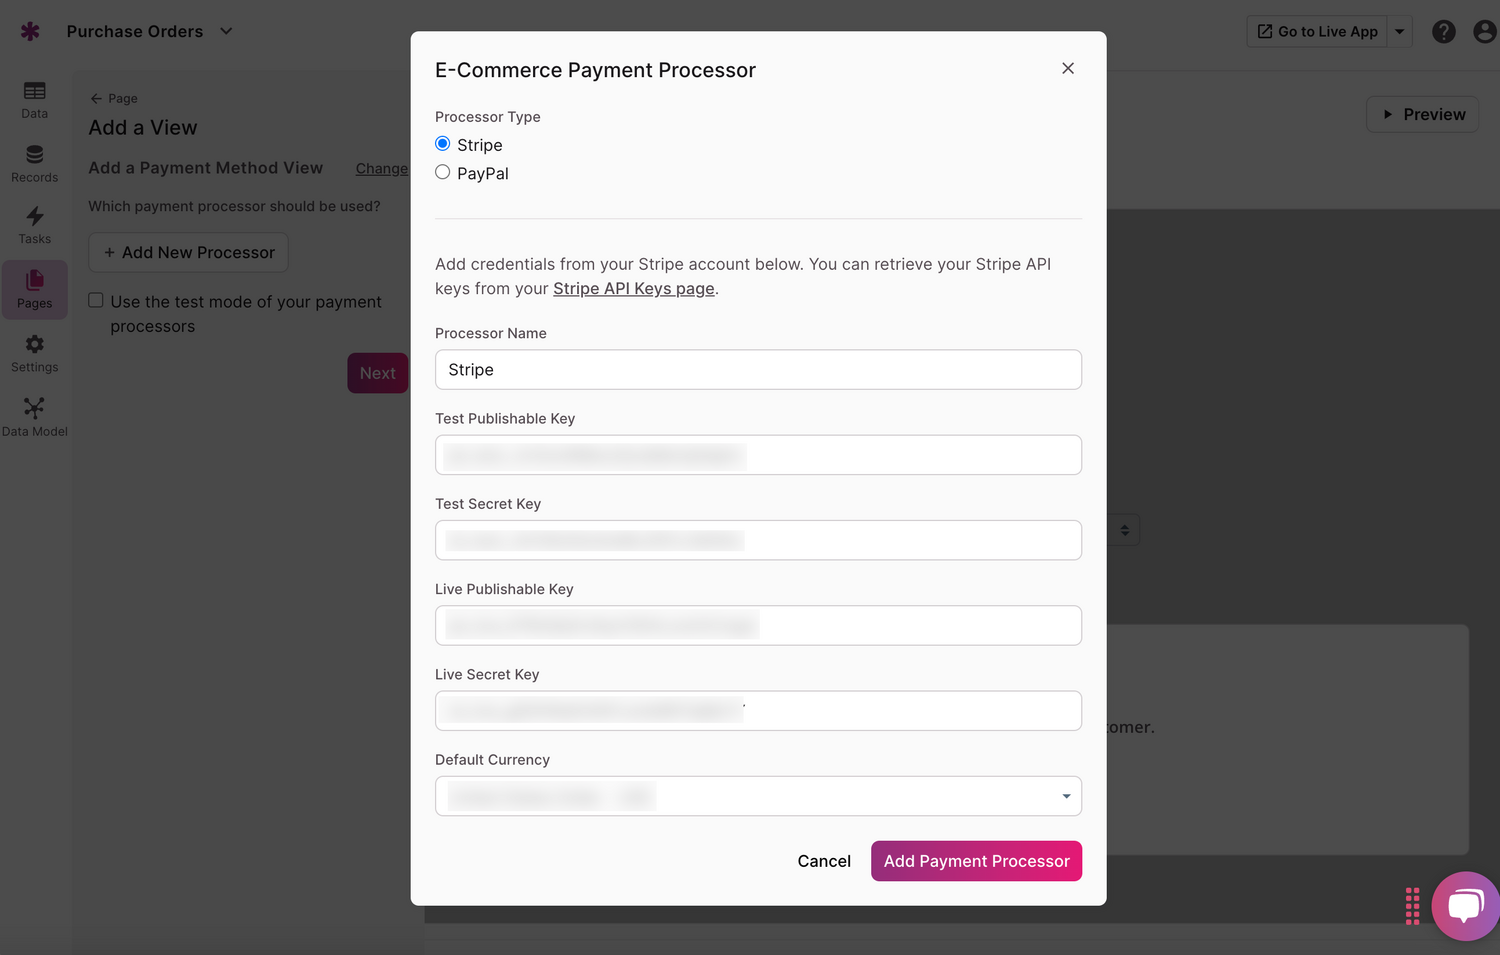The height and width of the screenshot is (955, 1500).
Task: Select PayPal as the processor type
Action: [x=442, y=172]
